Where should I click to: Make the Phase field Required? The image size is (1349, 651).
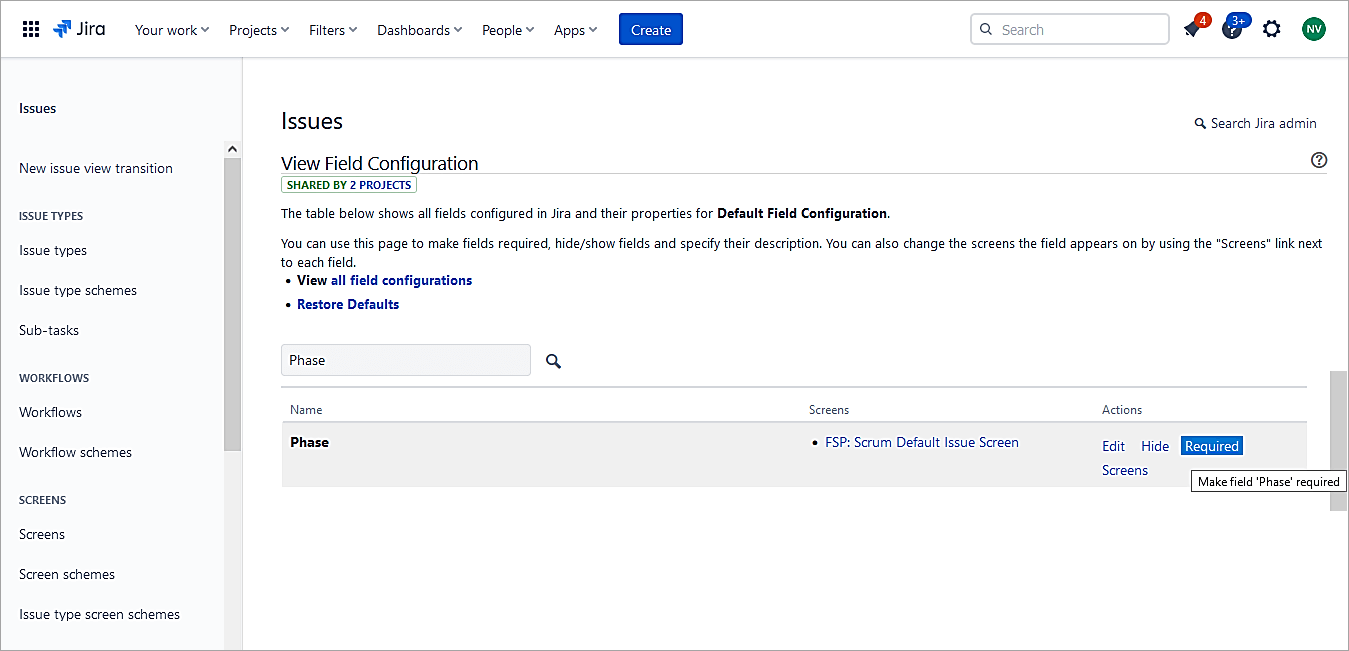1211,445
